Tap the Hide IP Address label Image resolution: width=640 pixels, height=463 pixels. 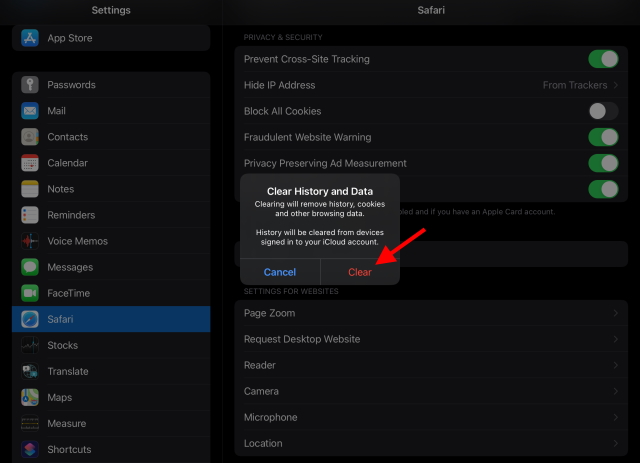coord(280,85)
